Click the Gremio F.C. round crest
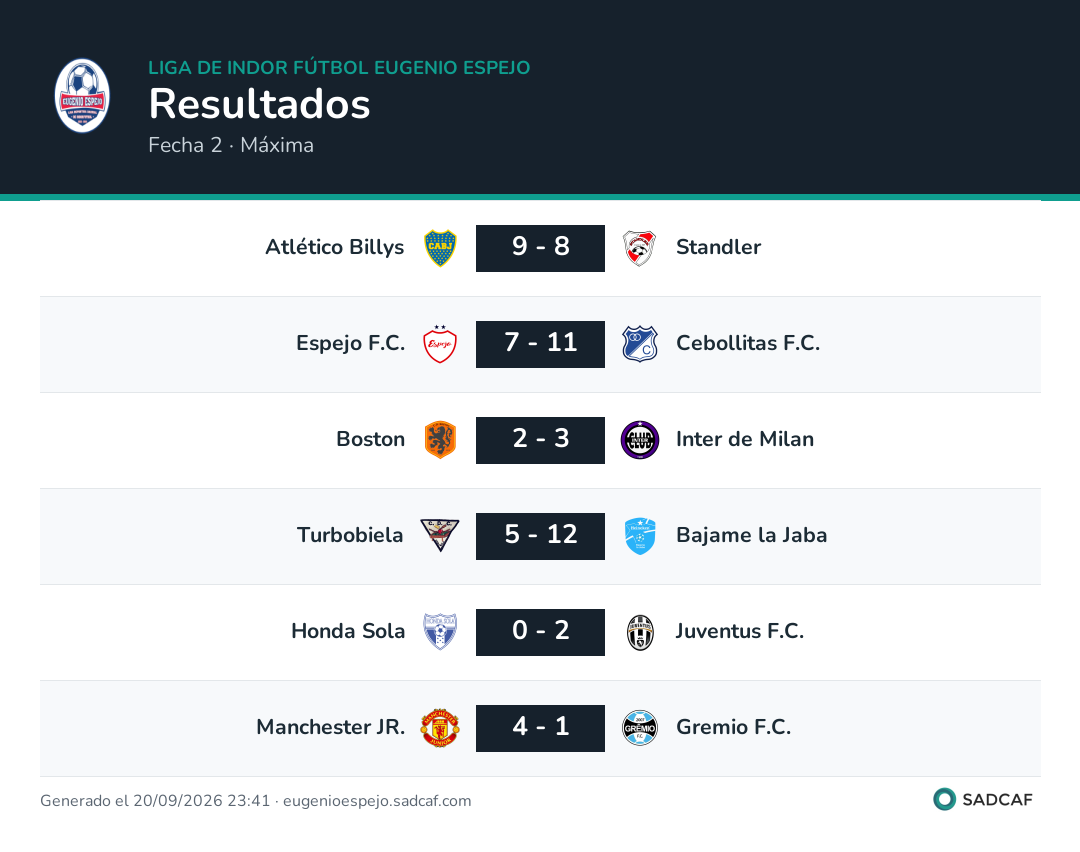Screen dimensions: 1080x852 tap(640, 728)
